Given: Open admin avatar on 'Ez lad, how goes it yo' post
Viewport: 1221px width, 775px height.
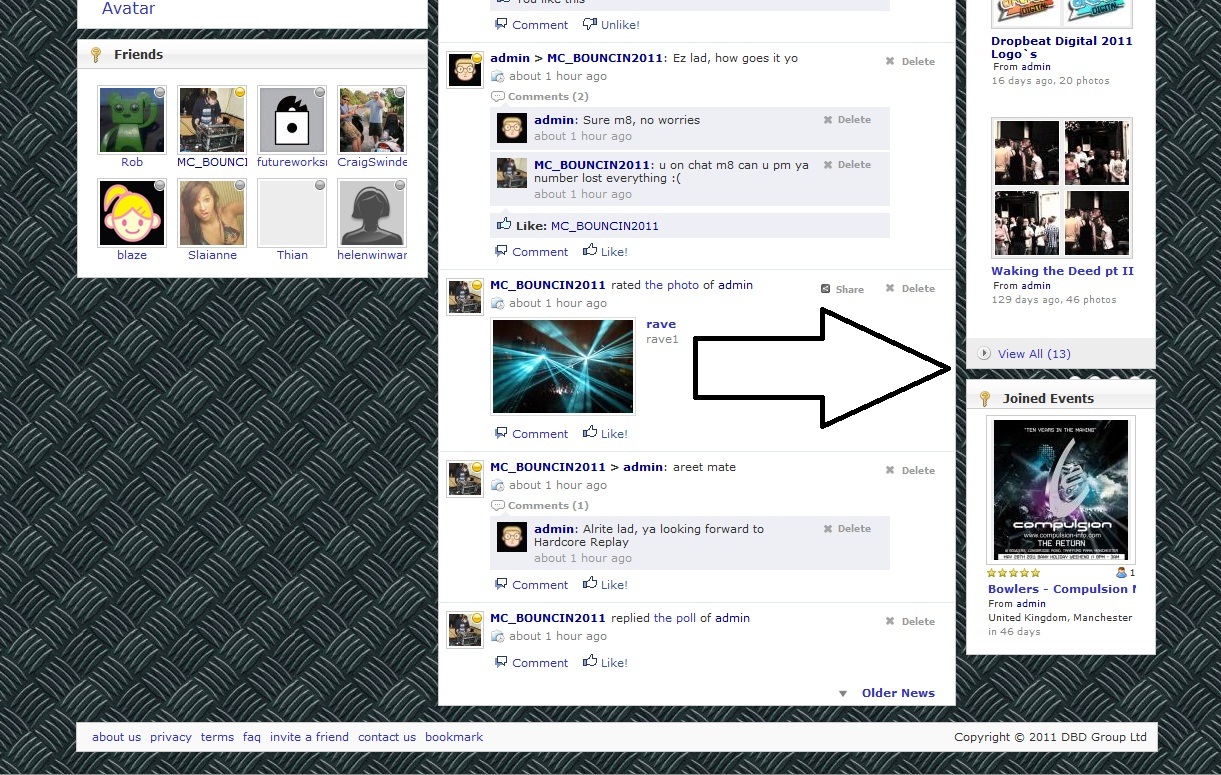Looking at the screenshot, I should (x=465, y=70).
